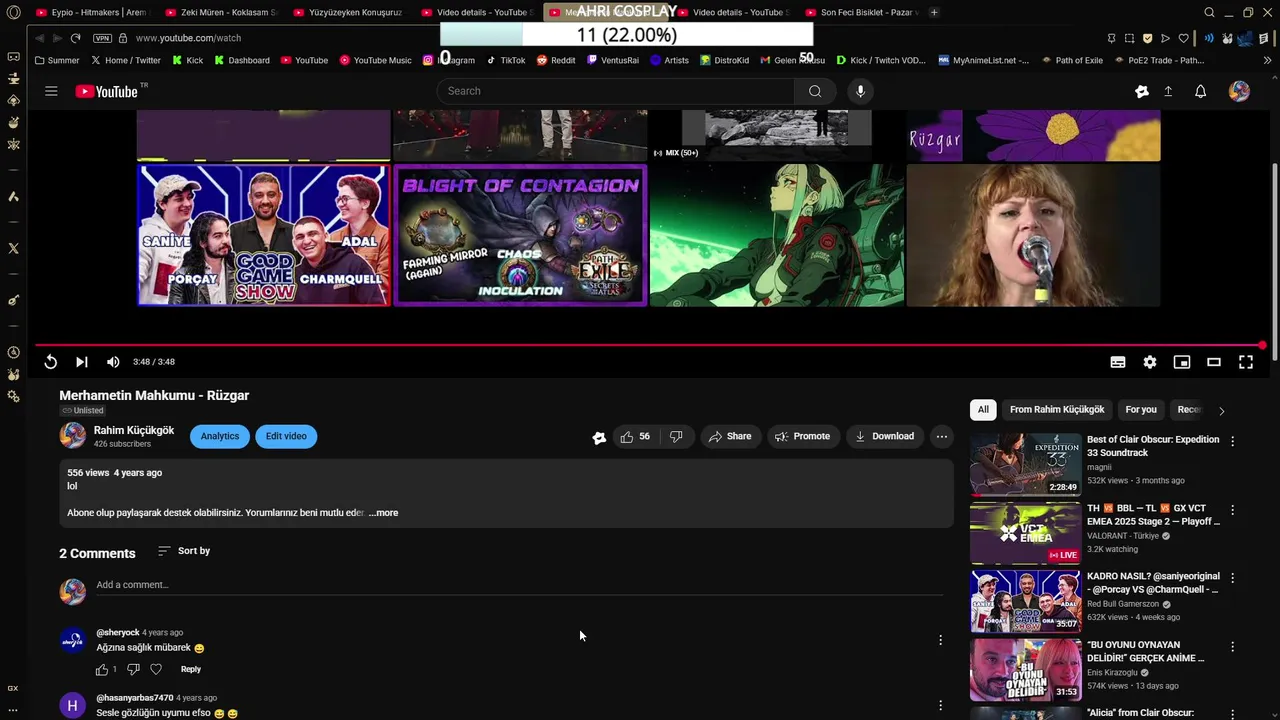The width and height of the screenshot is (1280, 720).
Task: Open the YouTube guide hamburger menu
Action: [51, 91]
